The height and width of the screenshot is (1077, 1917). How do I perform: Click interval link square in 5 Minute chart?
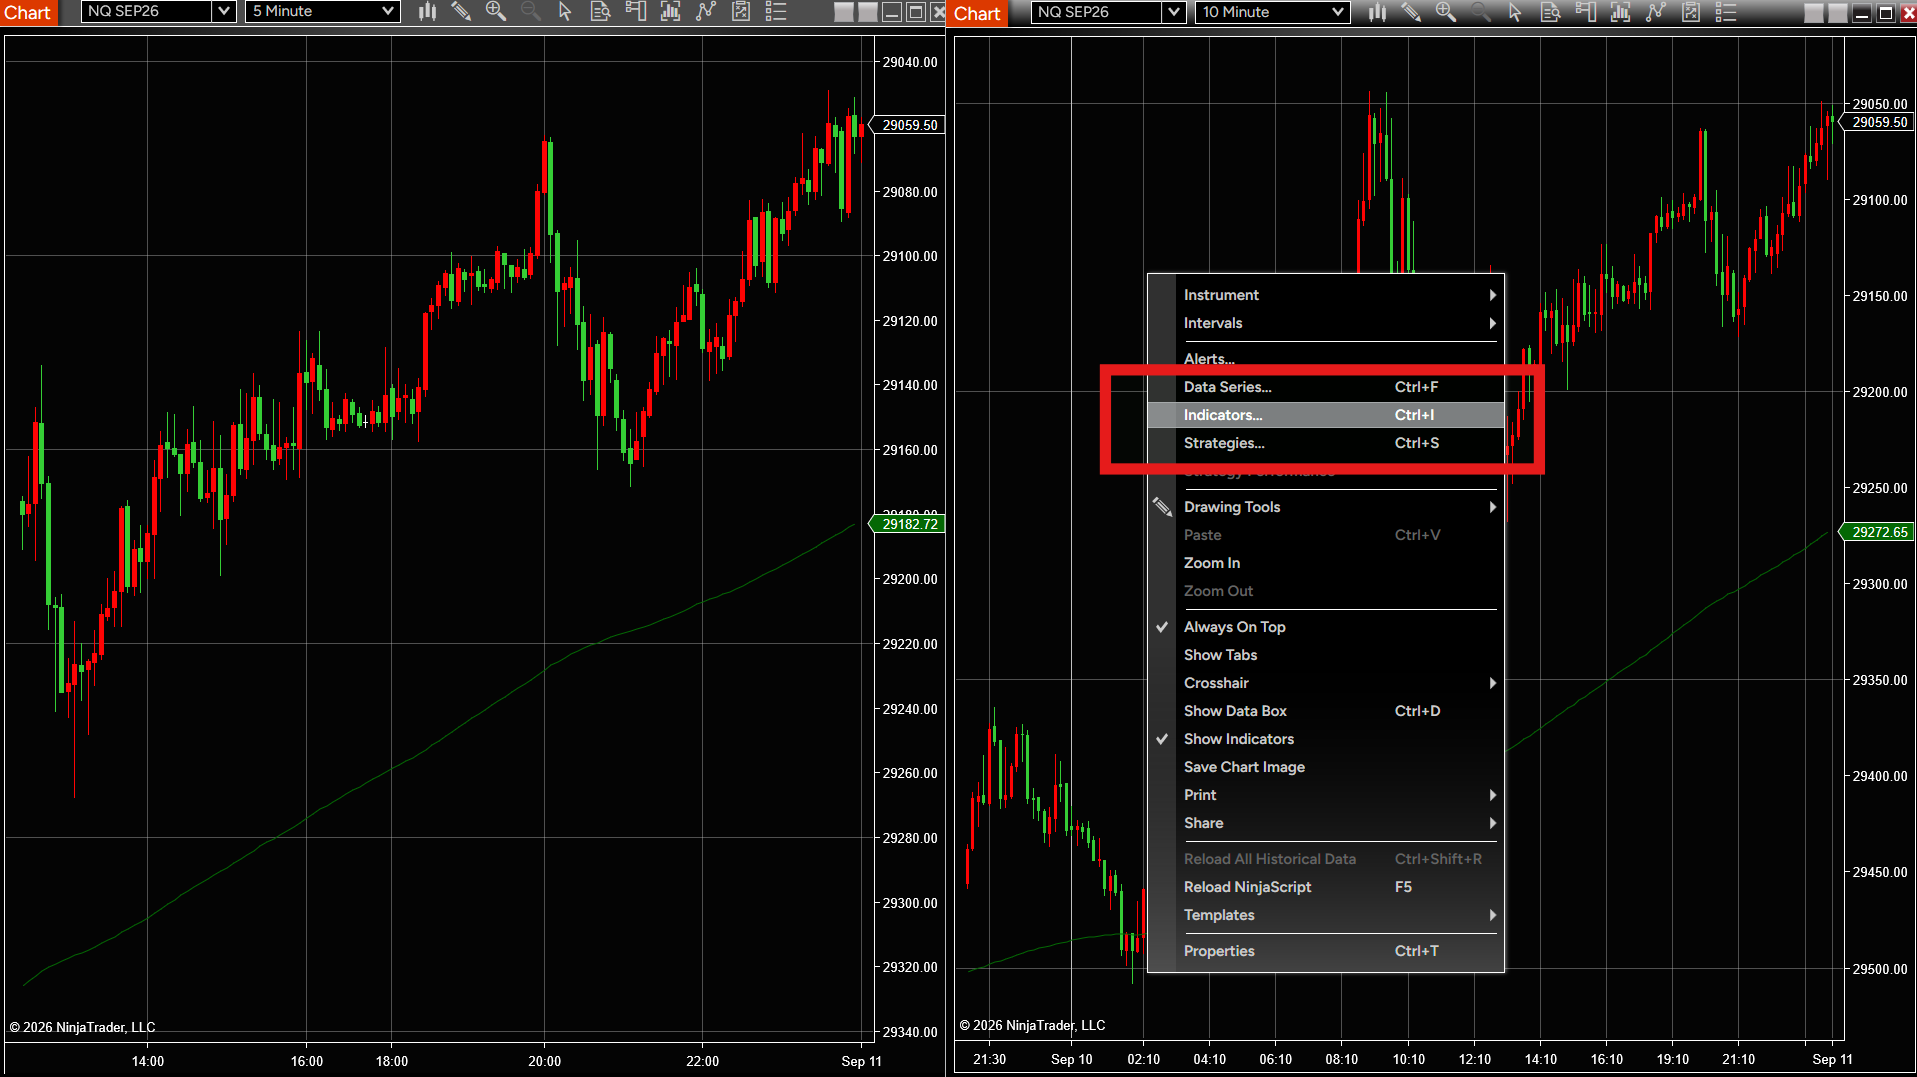point(868,12)
